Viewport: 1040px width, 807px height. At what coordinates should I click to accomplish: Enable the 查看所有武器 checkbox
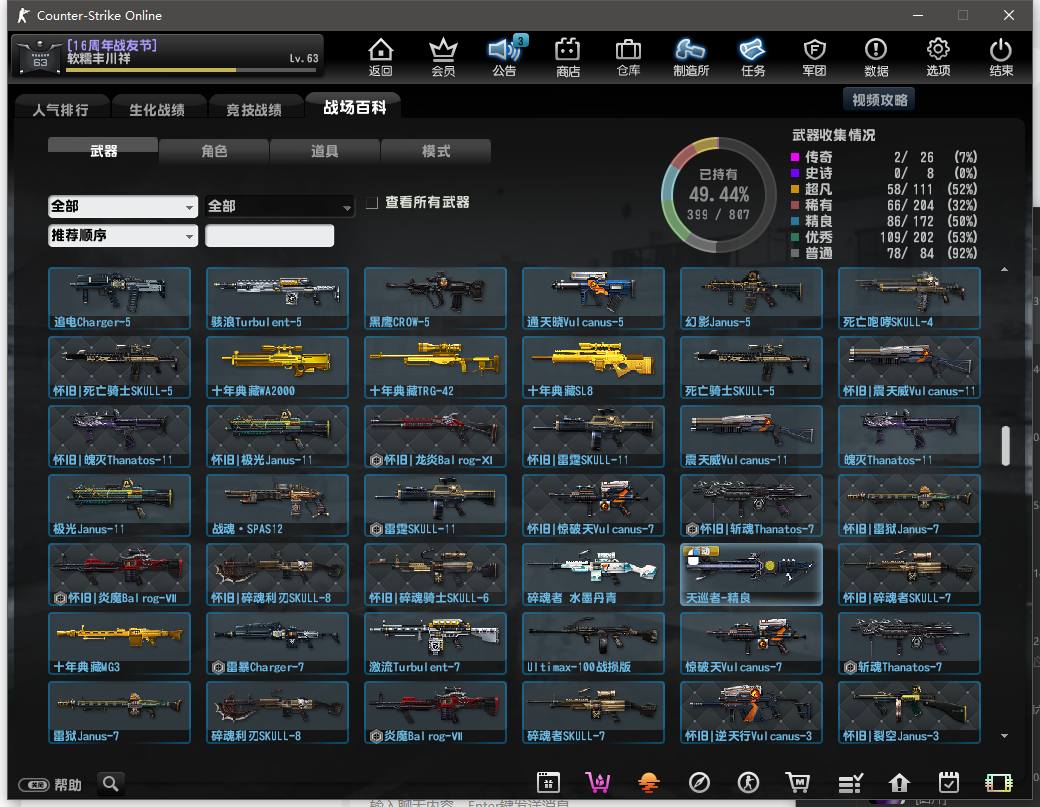tap(372, 203)
